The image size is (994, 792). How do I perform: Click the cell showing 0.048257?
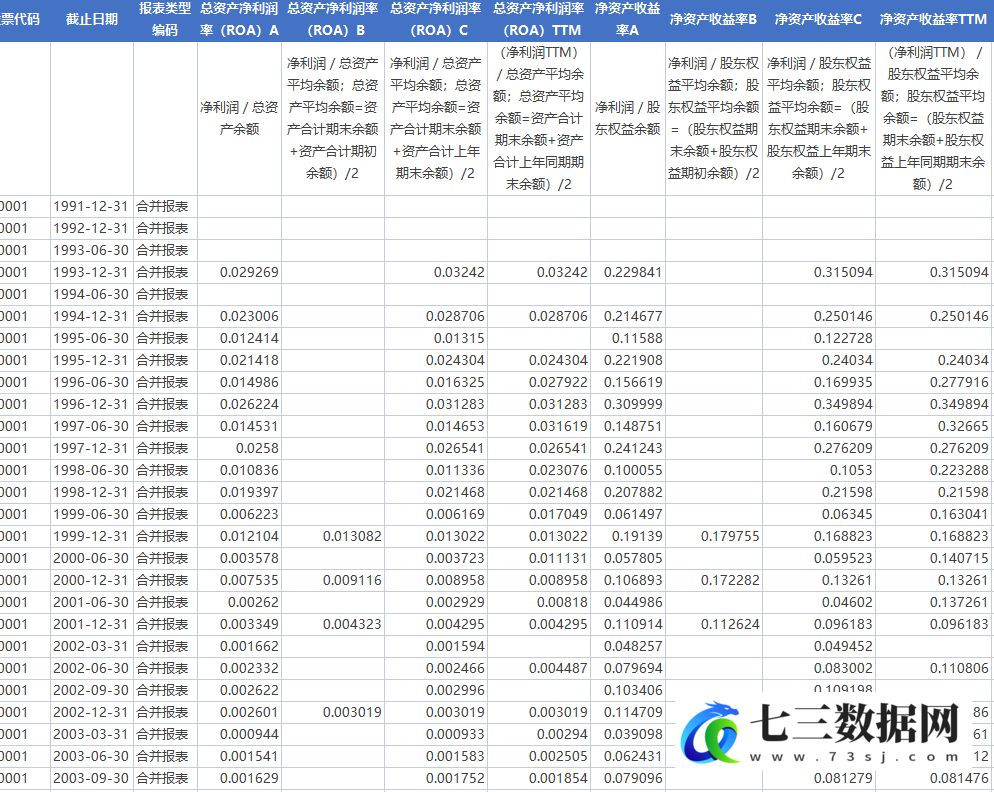pos(628,646)
